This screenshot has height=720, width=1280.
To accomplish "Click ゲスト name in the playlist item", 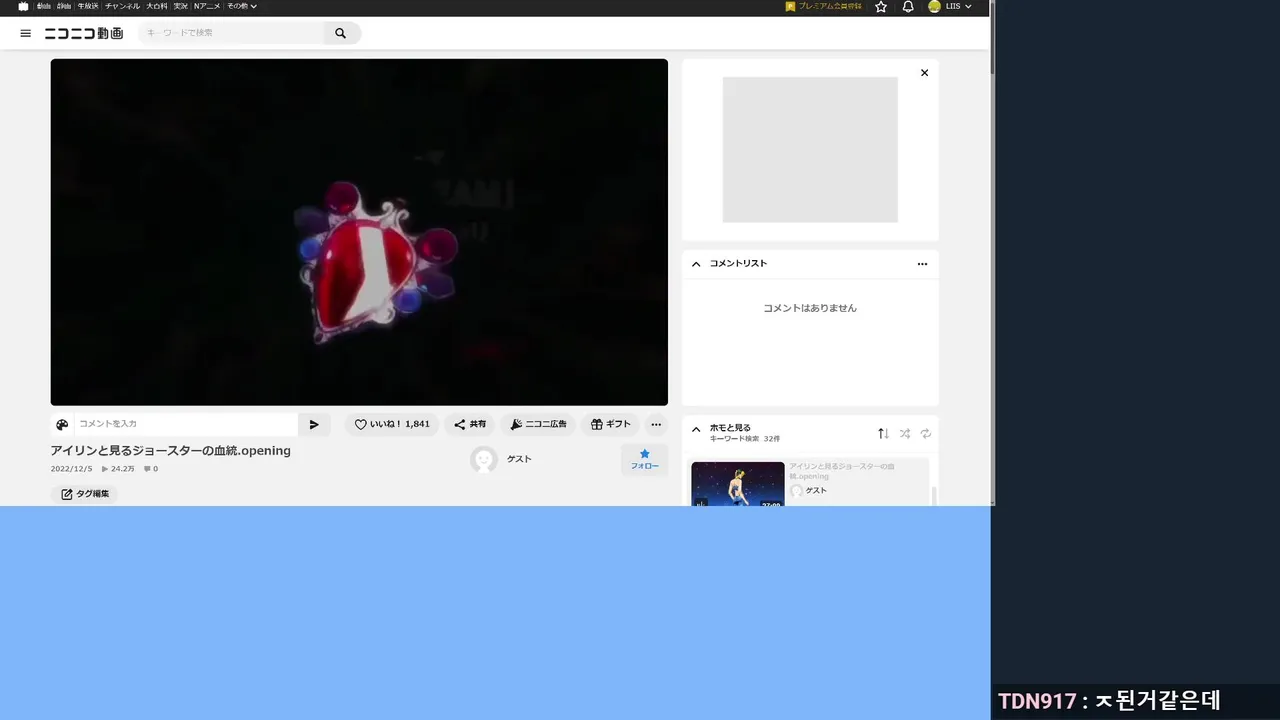I will coord(816,491).
